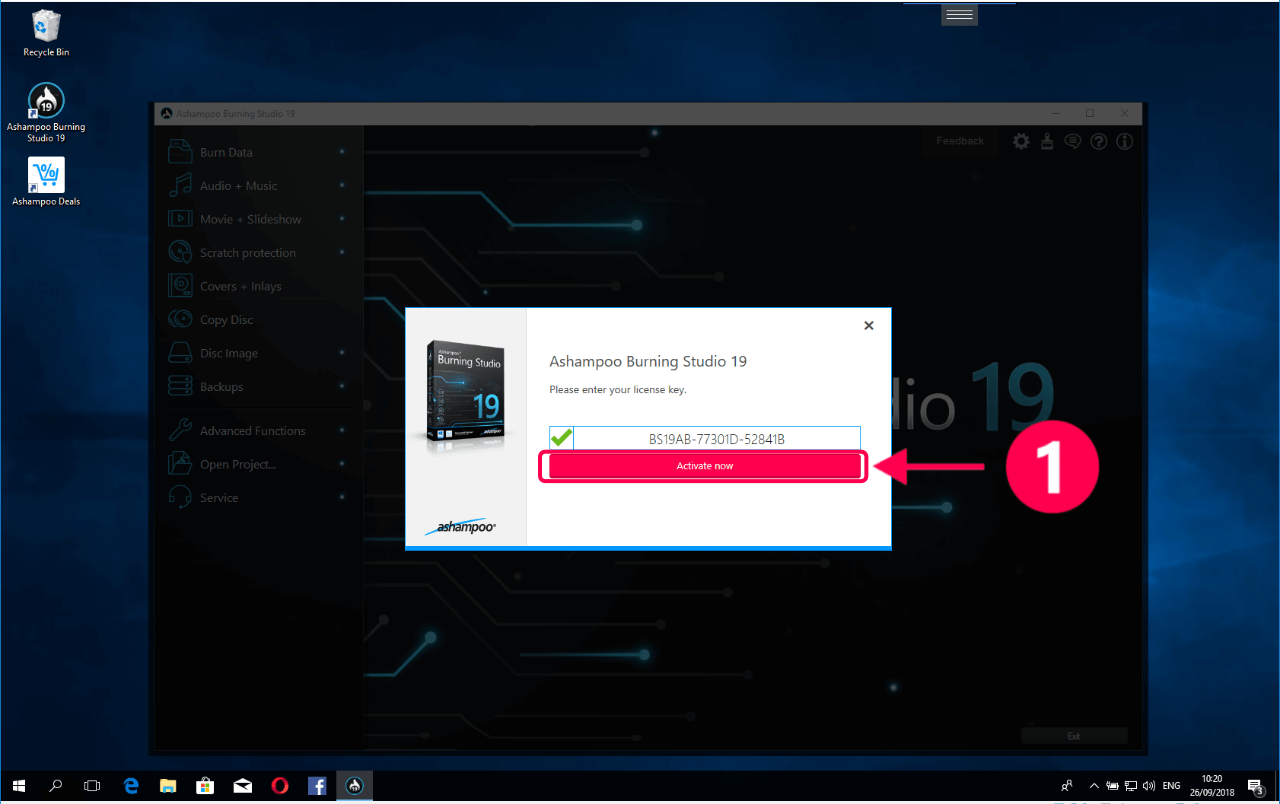Select Ashampoo Burning Studio 19 desktop shortcut
Image resolution: width=1280 pixels, height=804 pixels.
46,112
